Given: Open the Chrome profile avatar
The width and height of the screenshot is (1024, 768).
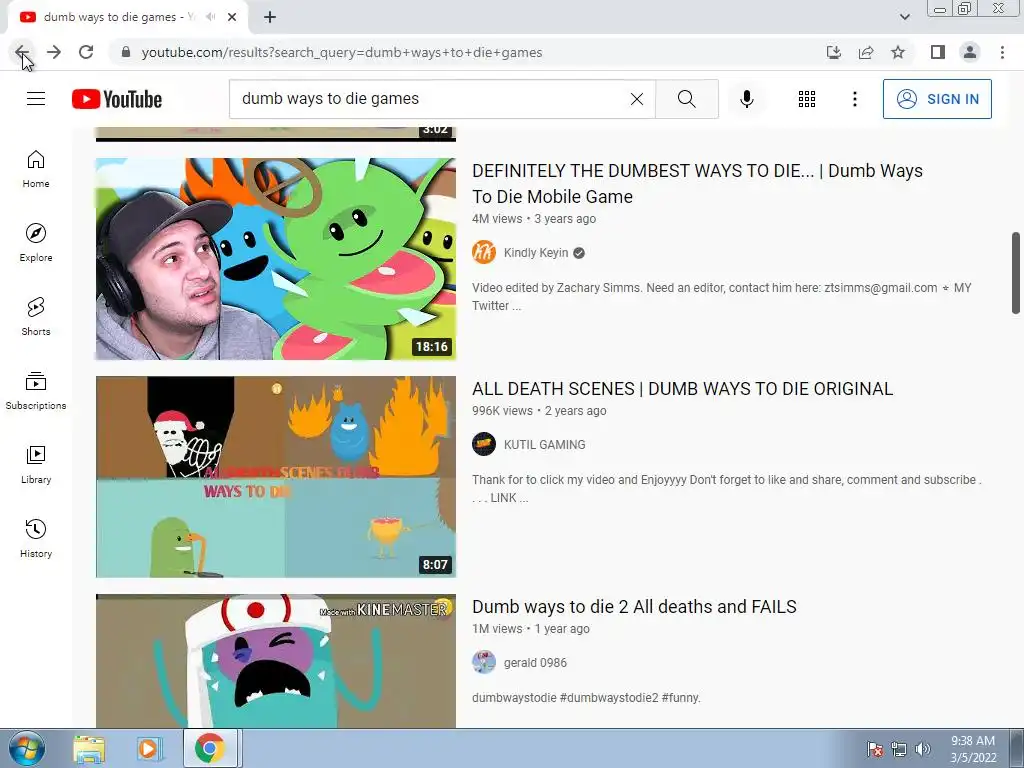Looking at the screenshot, I should 970,52.
